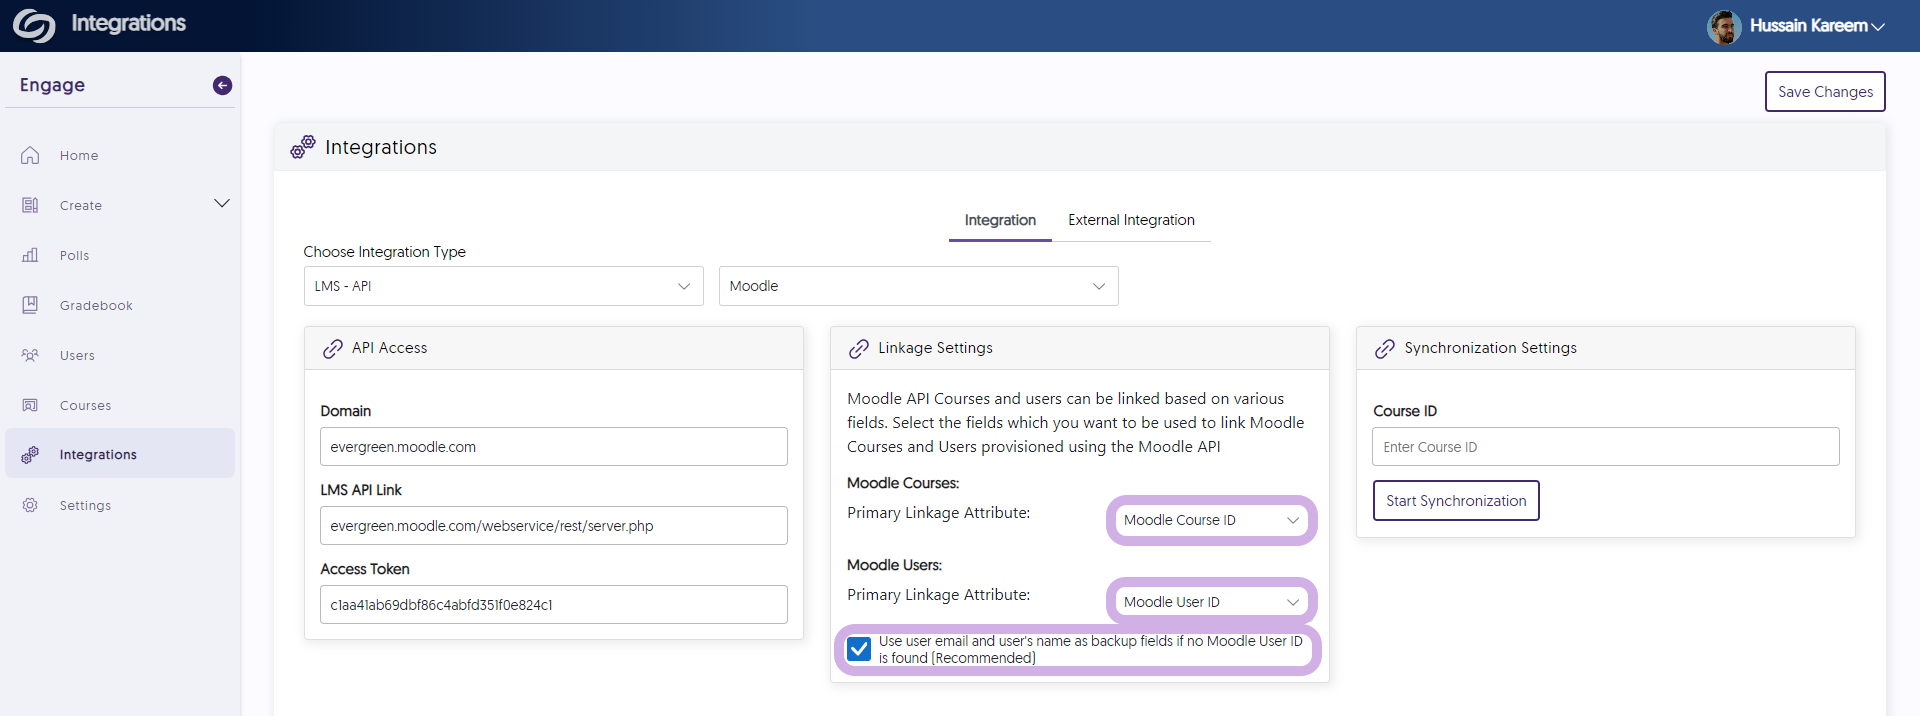
Task: Click the Enter Course ID field
Action: pyautogui.click(x=1606, y=447)
